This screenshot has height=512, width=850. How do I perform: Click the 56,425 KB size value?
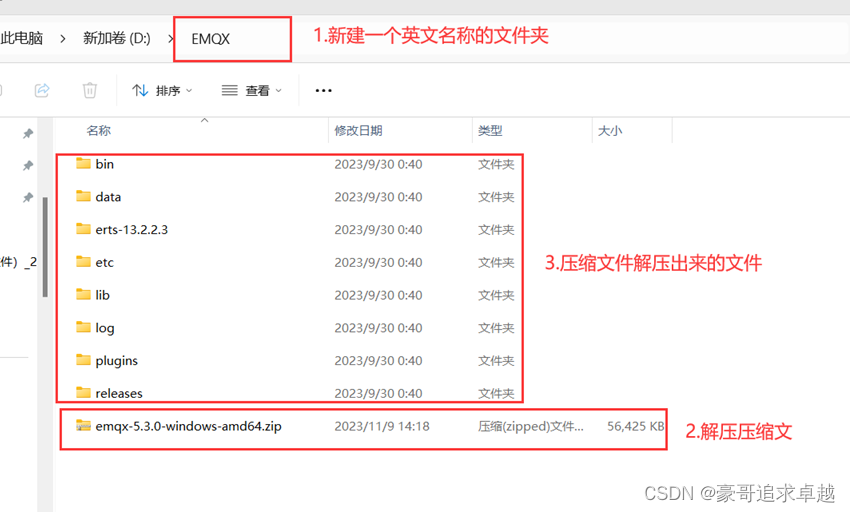(x=635, y=426)
